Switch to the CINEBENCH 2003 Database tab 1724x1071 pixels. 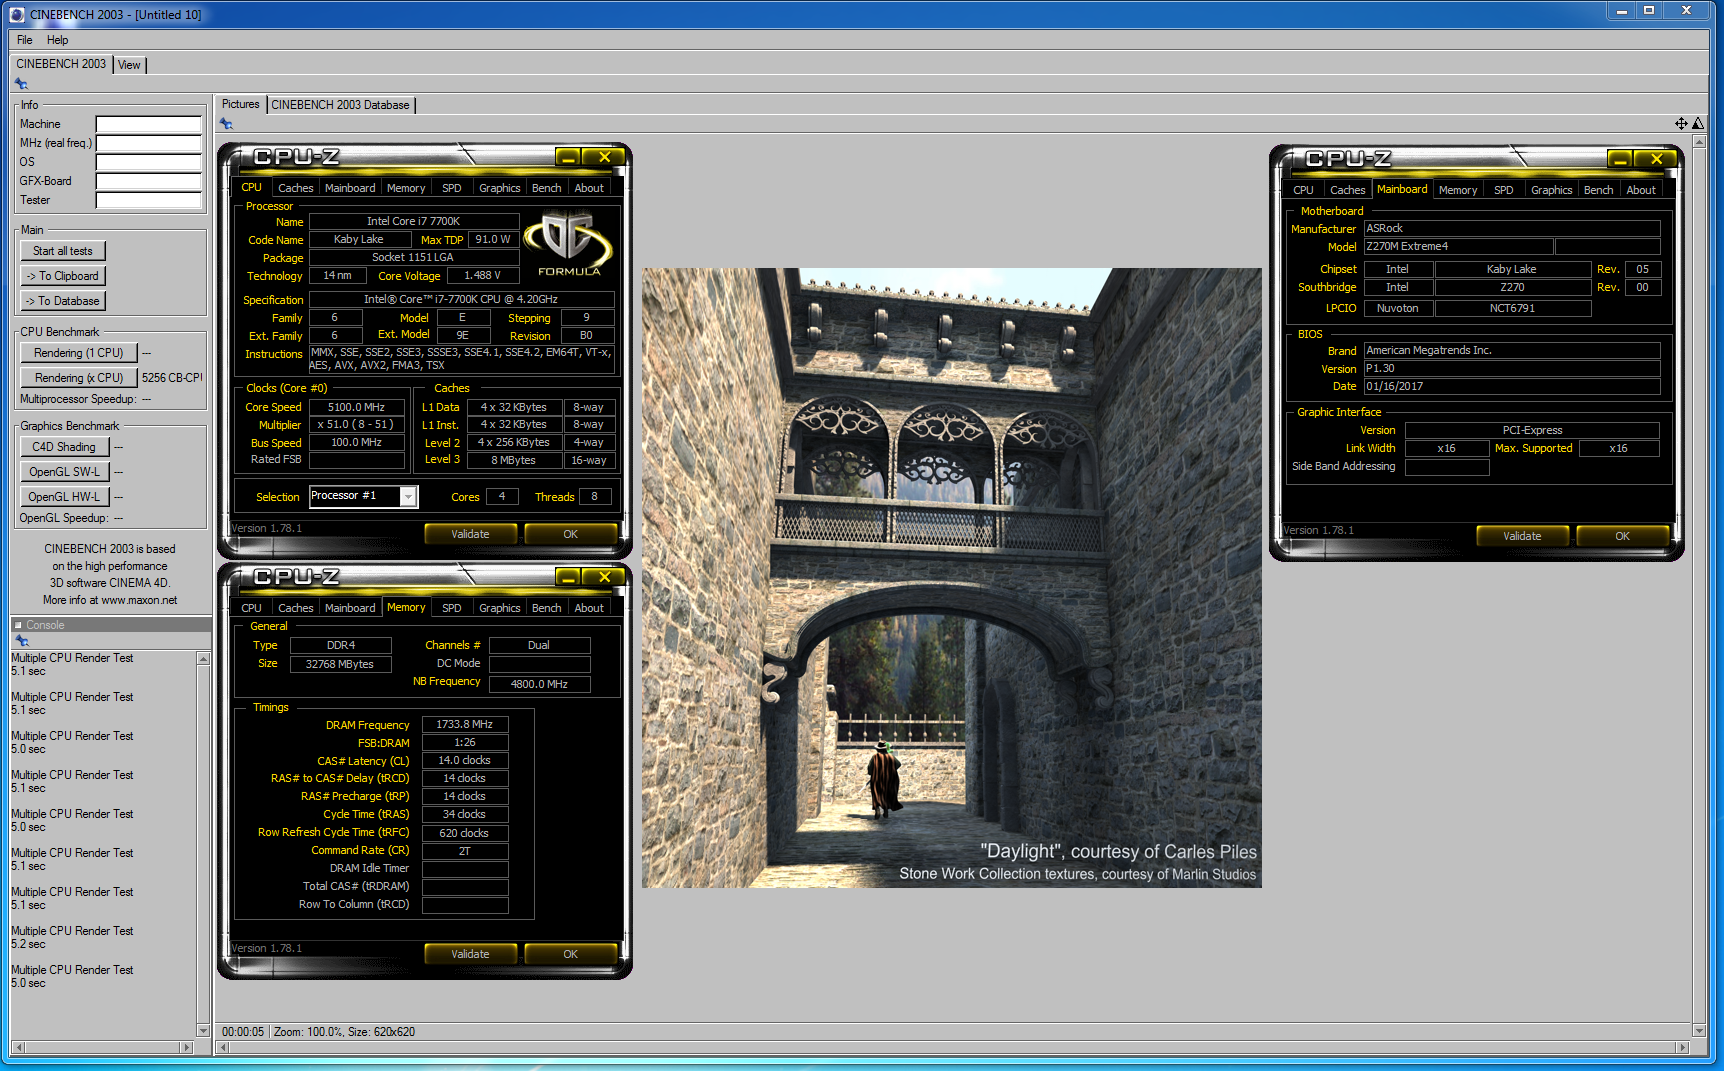tap(340, 105)
